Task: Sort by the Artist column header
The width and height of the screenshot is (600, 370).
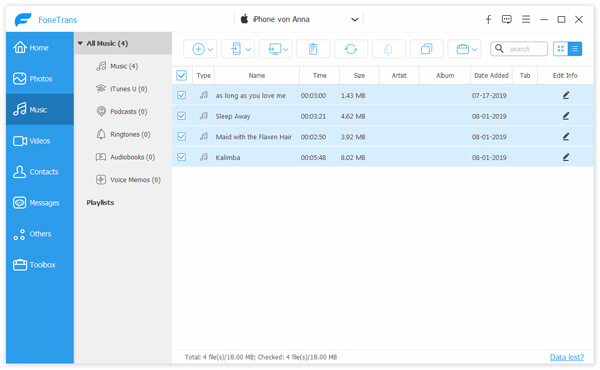Action: point(399,75)
